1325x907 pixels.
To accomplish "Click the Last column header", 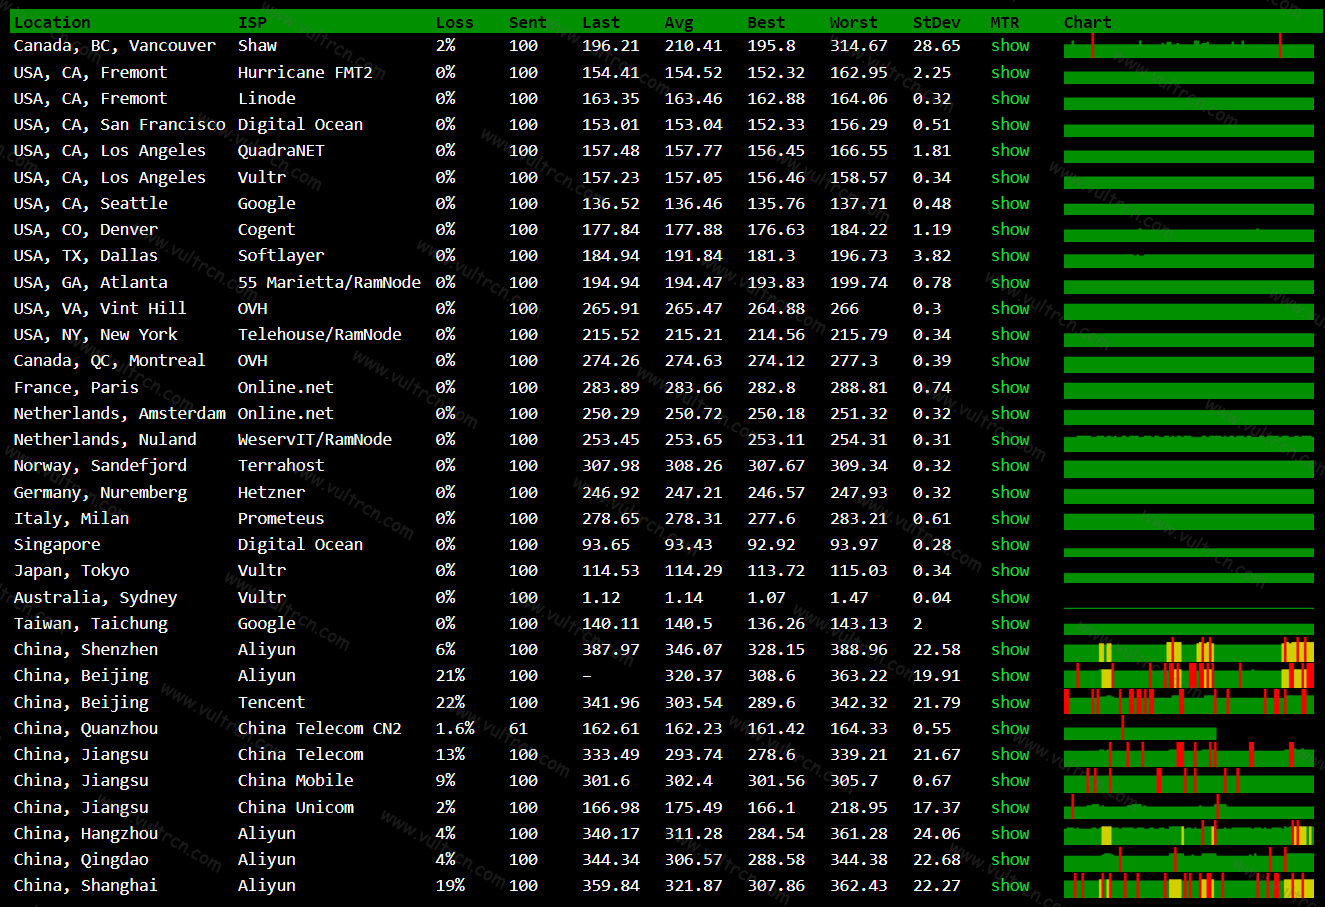I will point(601,22).
